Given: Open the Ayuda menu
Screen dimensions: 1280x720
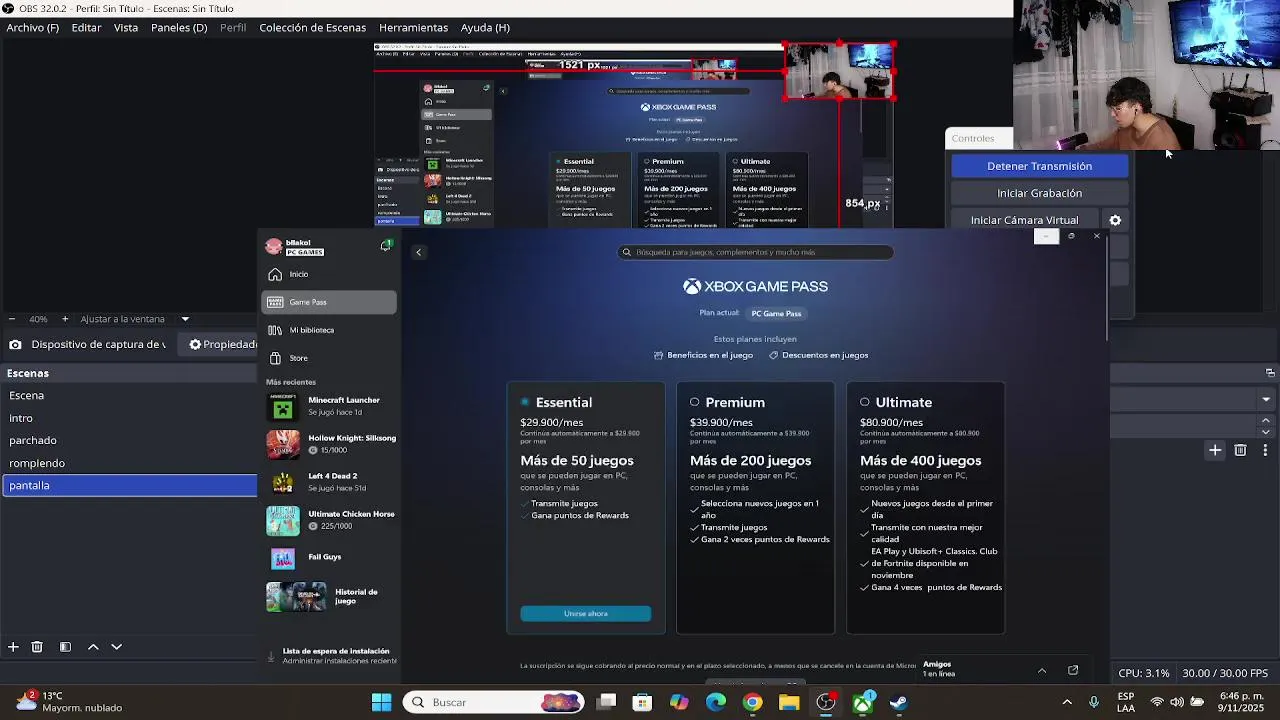Looking at the screenshot, I should 485,27.
